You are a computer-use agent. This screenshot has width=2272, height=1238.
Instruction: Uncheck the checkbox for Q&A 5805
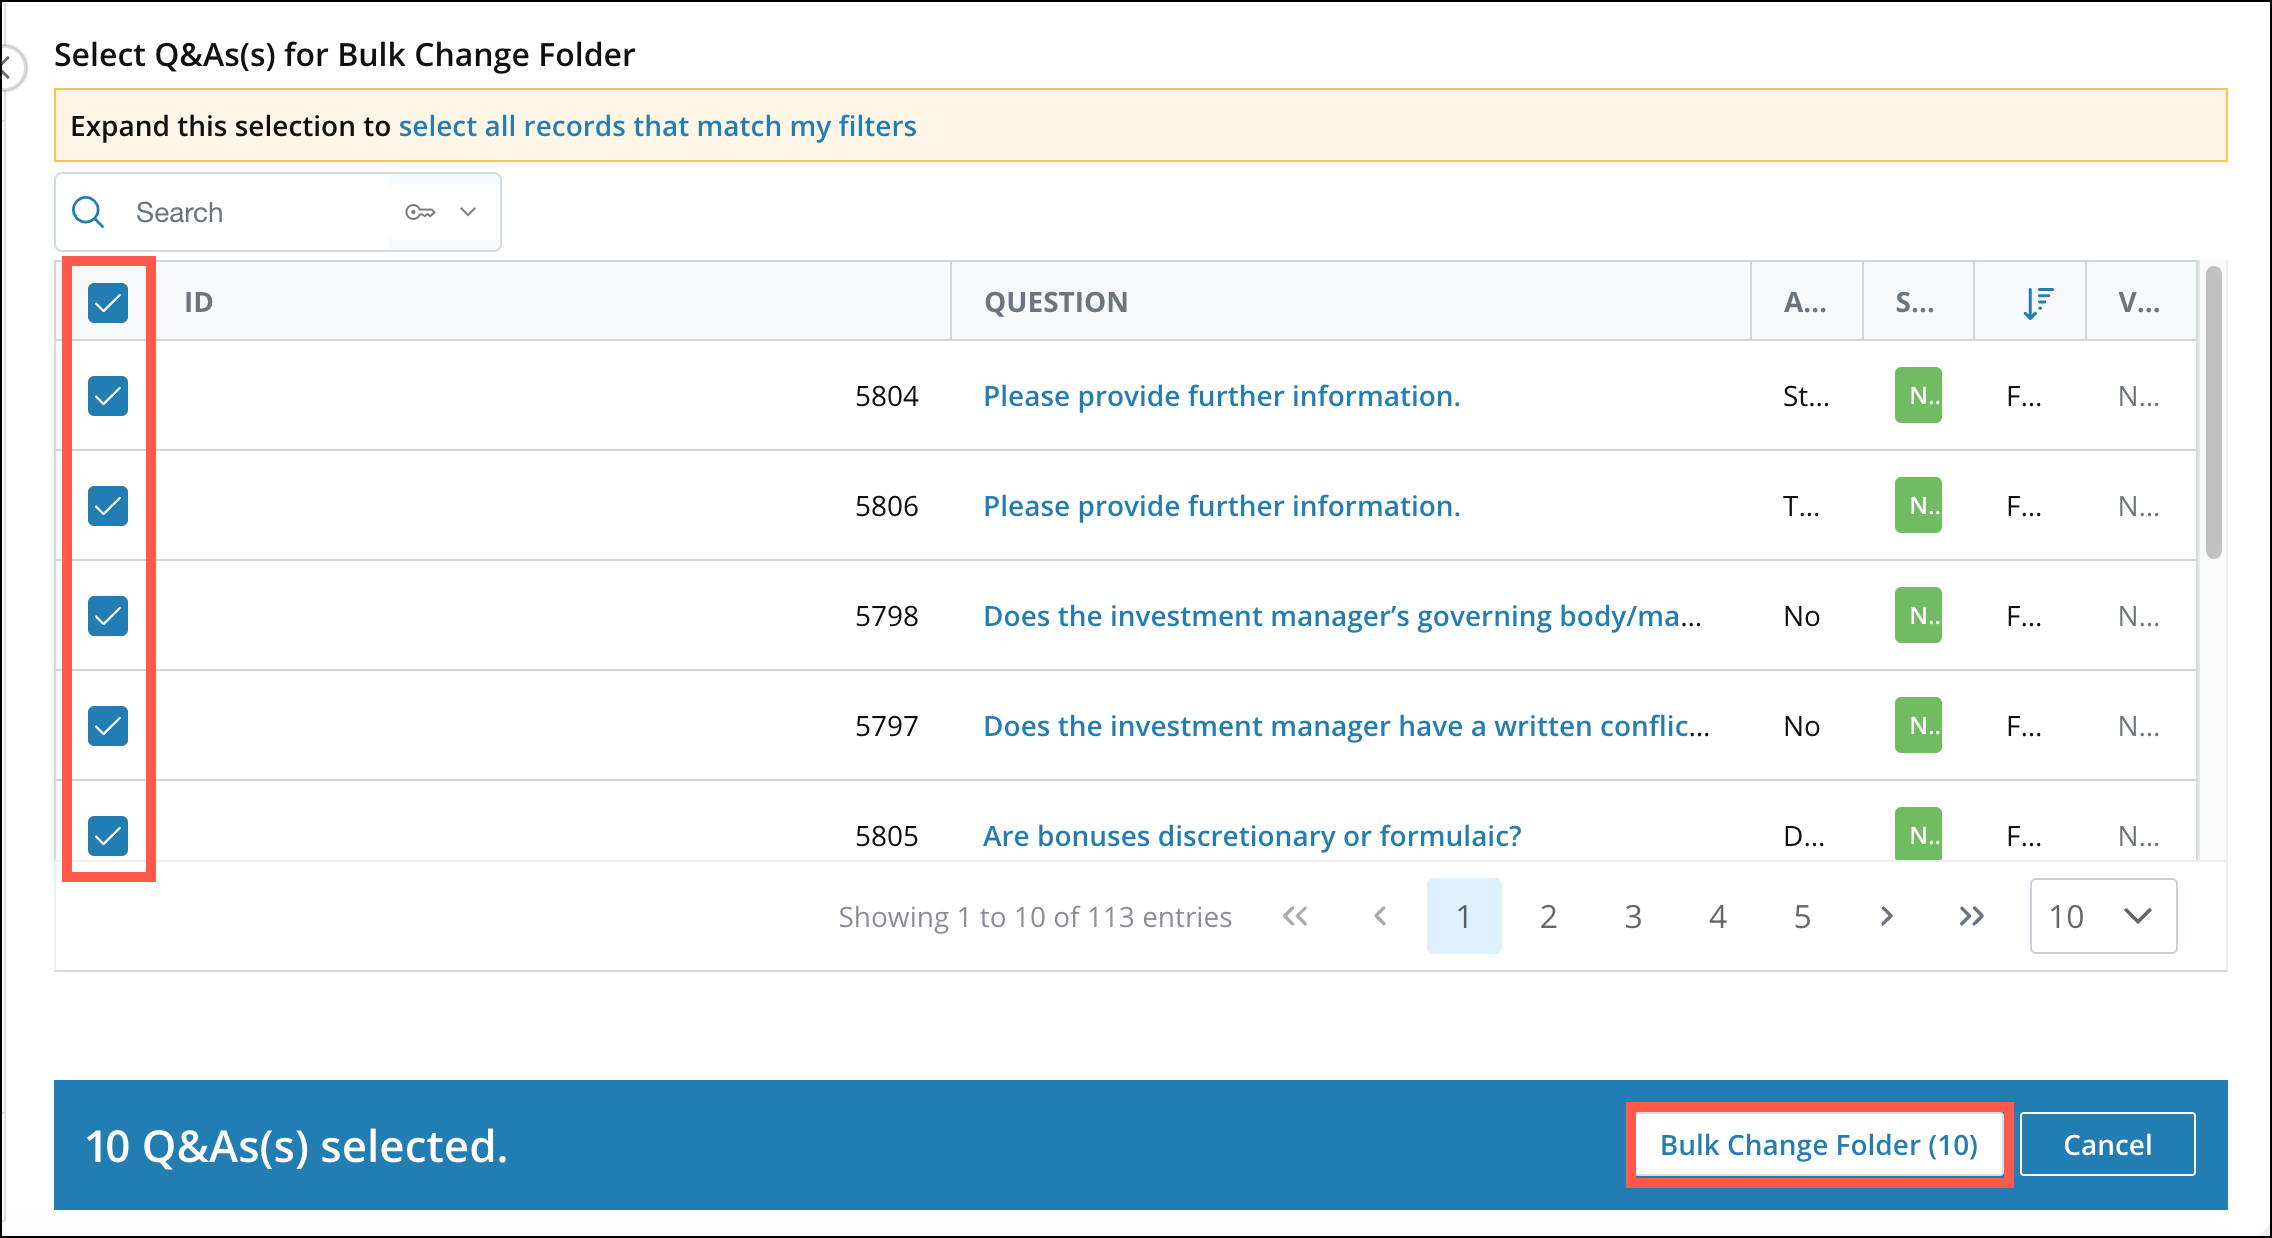(x=108, y=836)
